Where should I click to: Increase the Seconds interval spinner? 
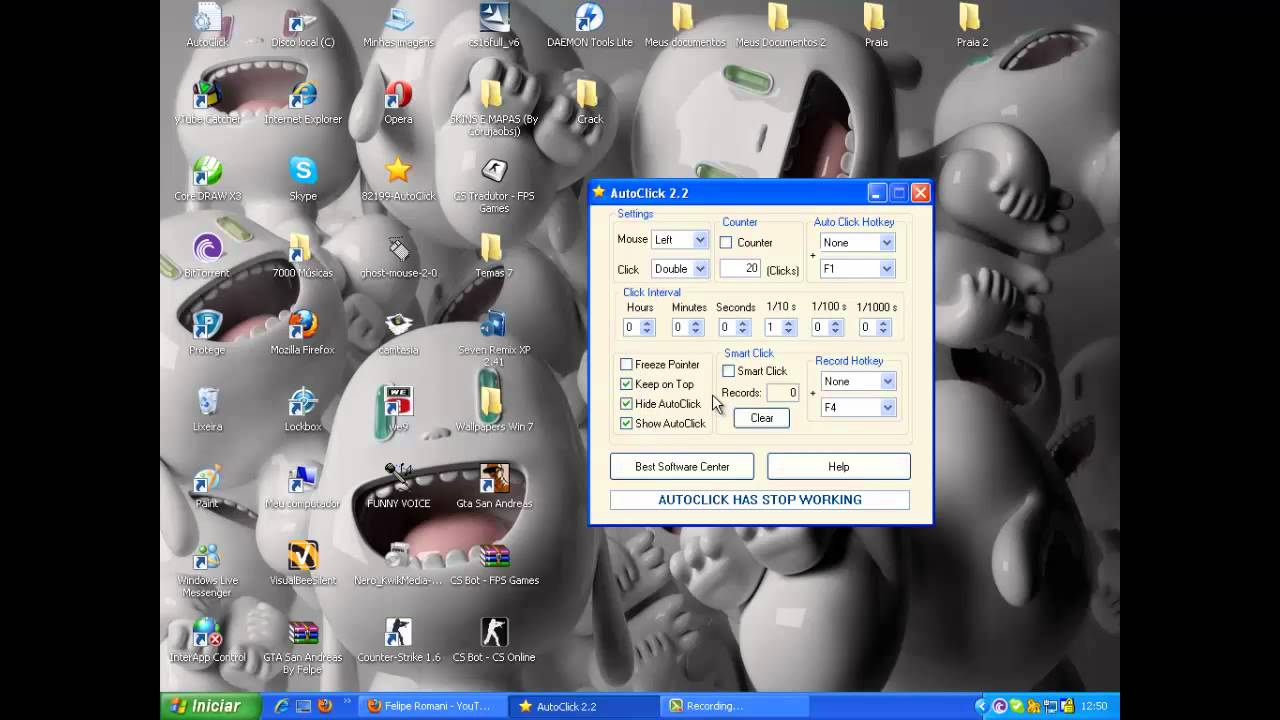743,323
